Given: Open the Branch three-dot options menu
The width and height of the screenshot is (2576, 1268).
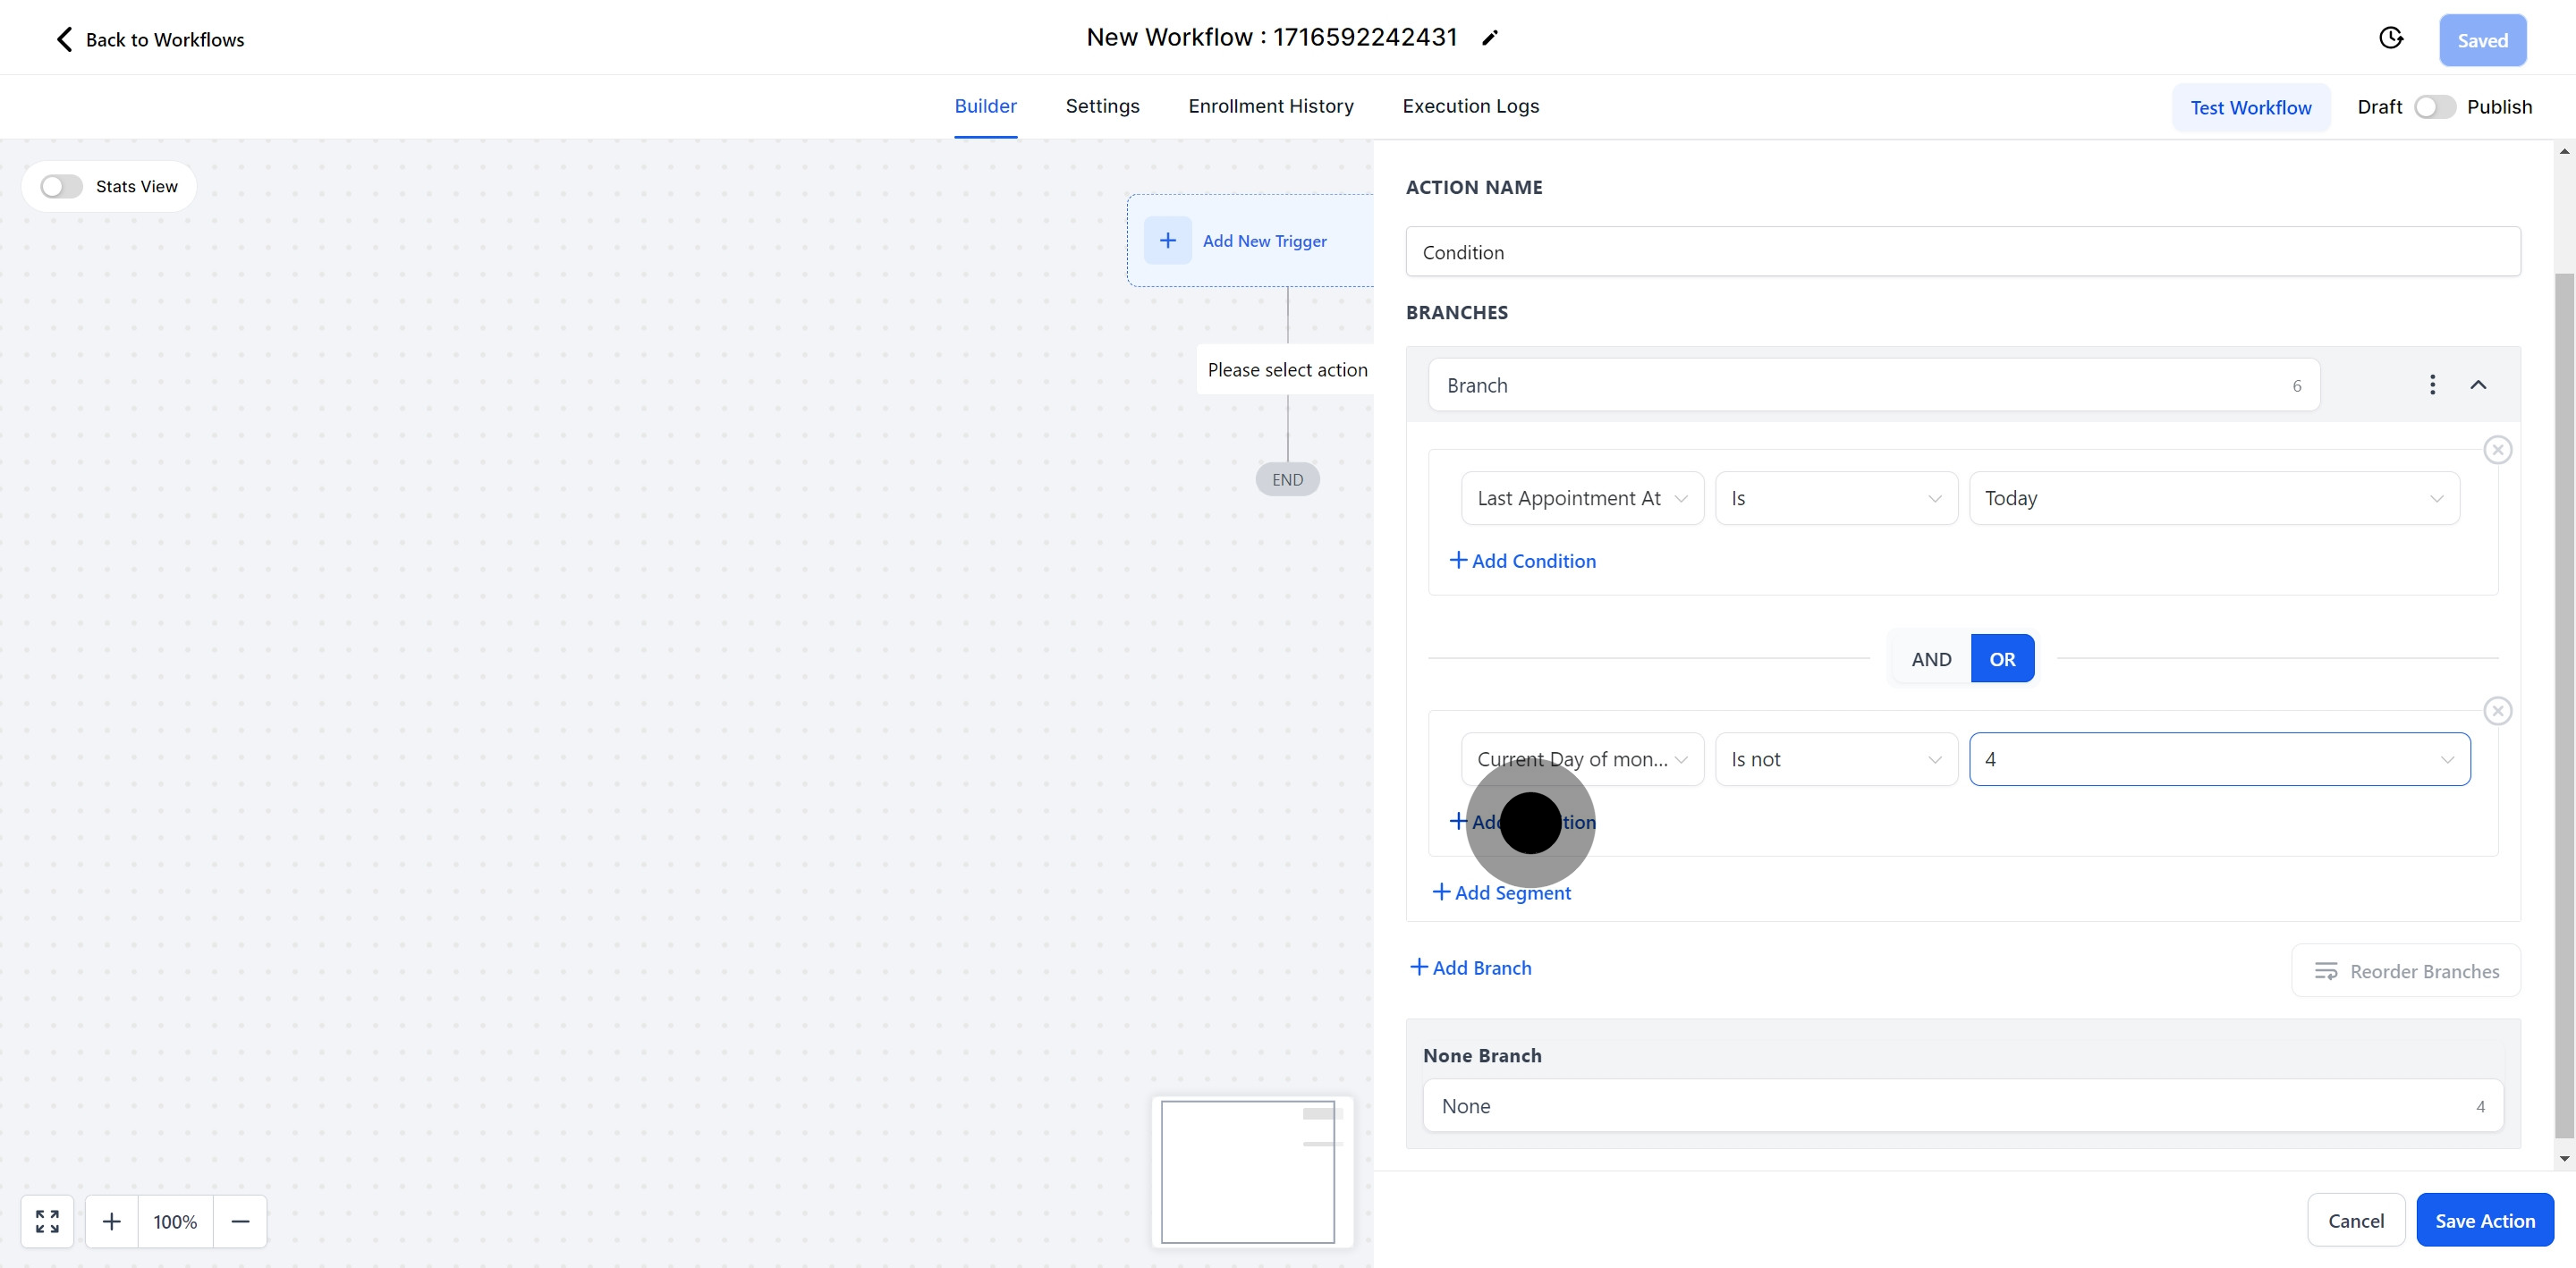Looking at the screenshot, I should (2432, 385).
